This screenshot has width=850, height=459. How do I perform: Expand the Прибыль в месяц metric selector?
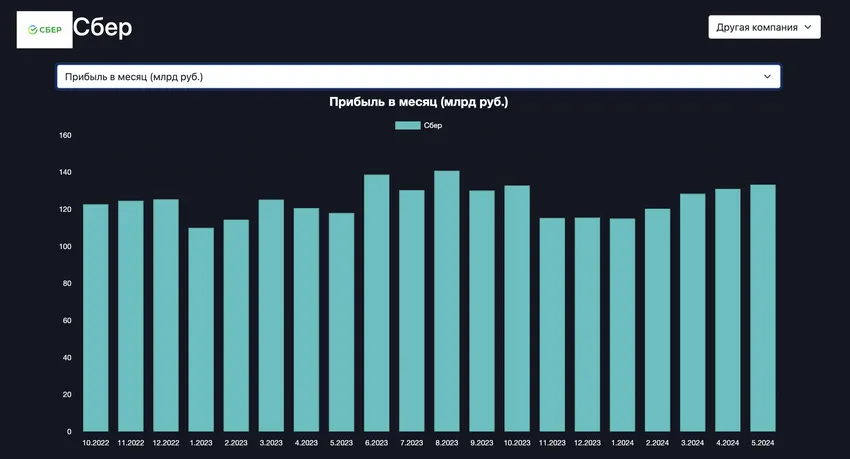tap(418, 76)
